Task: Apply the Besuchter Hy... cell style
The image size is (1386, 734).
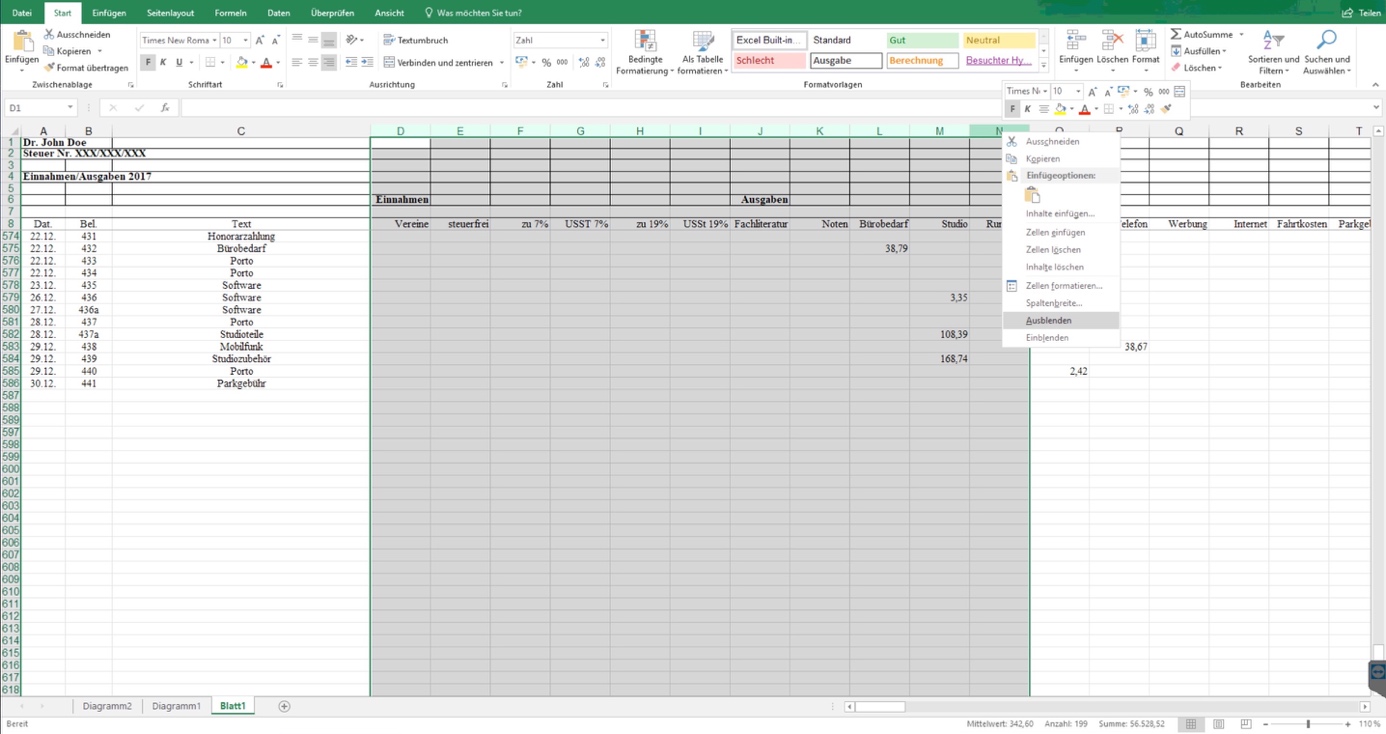Action: tap(999, 60)
